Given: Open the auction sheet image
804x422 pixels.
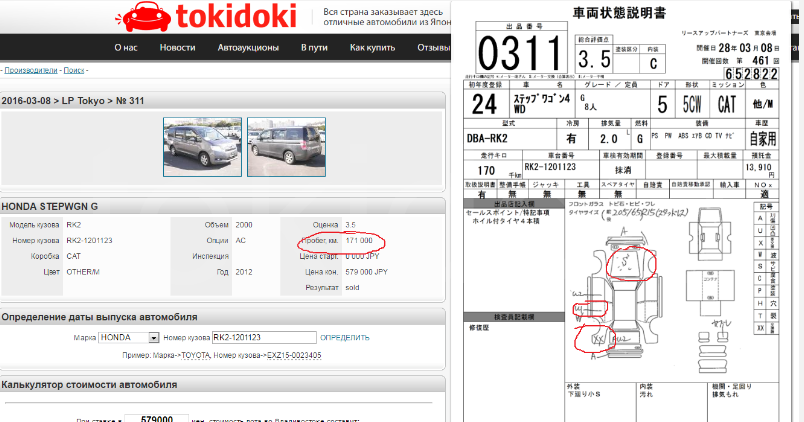Looking at the screenshot, I should point(621,211).
